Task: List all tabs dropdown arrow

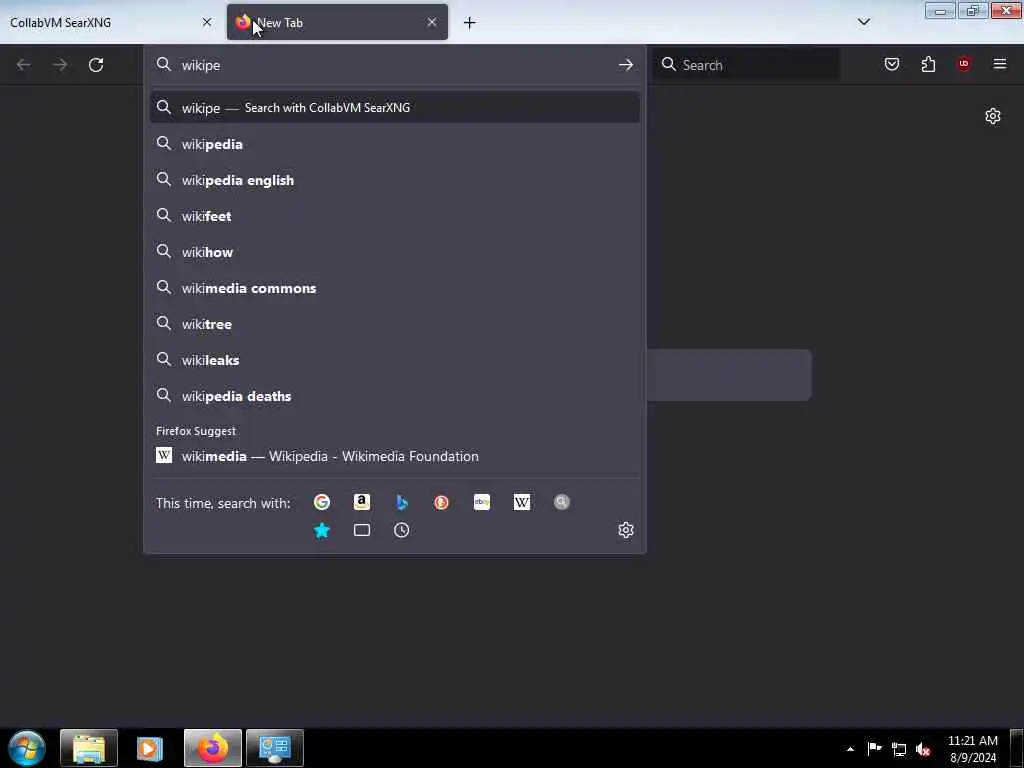Action: coord(864,22)
